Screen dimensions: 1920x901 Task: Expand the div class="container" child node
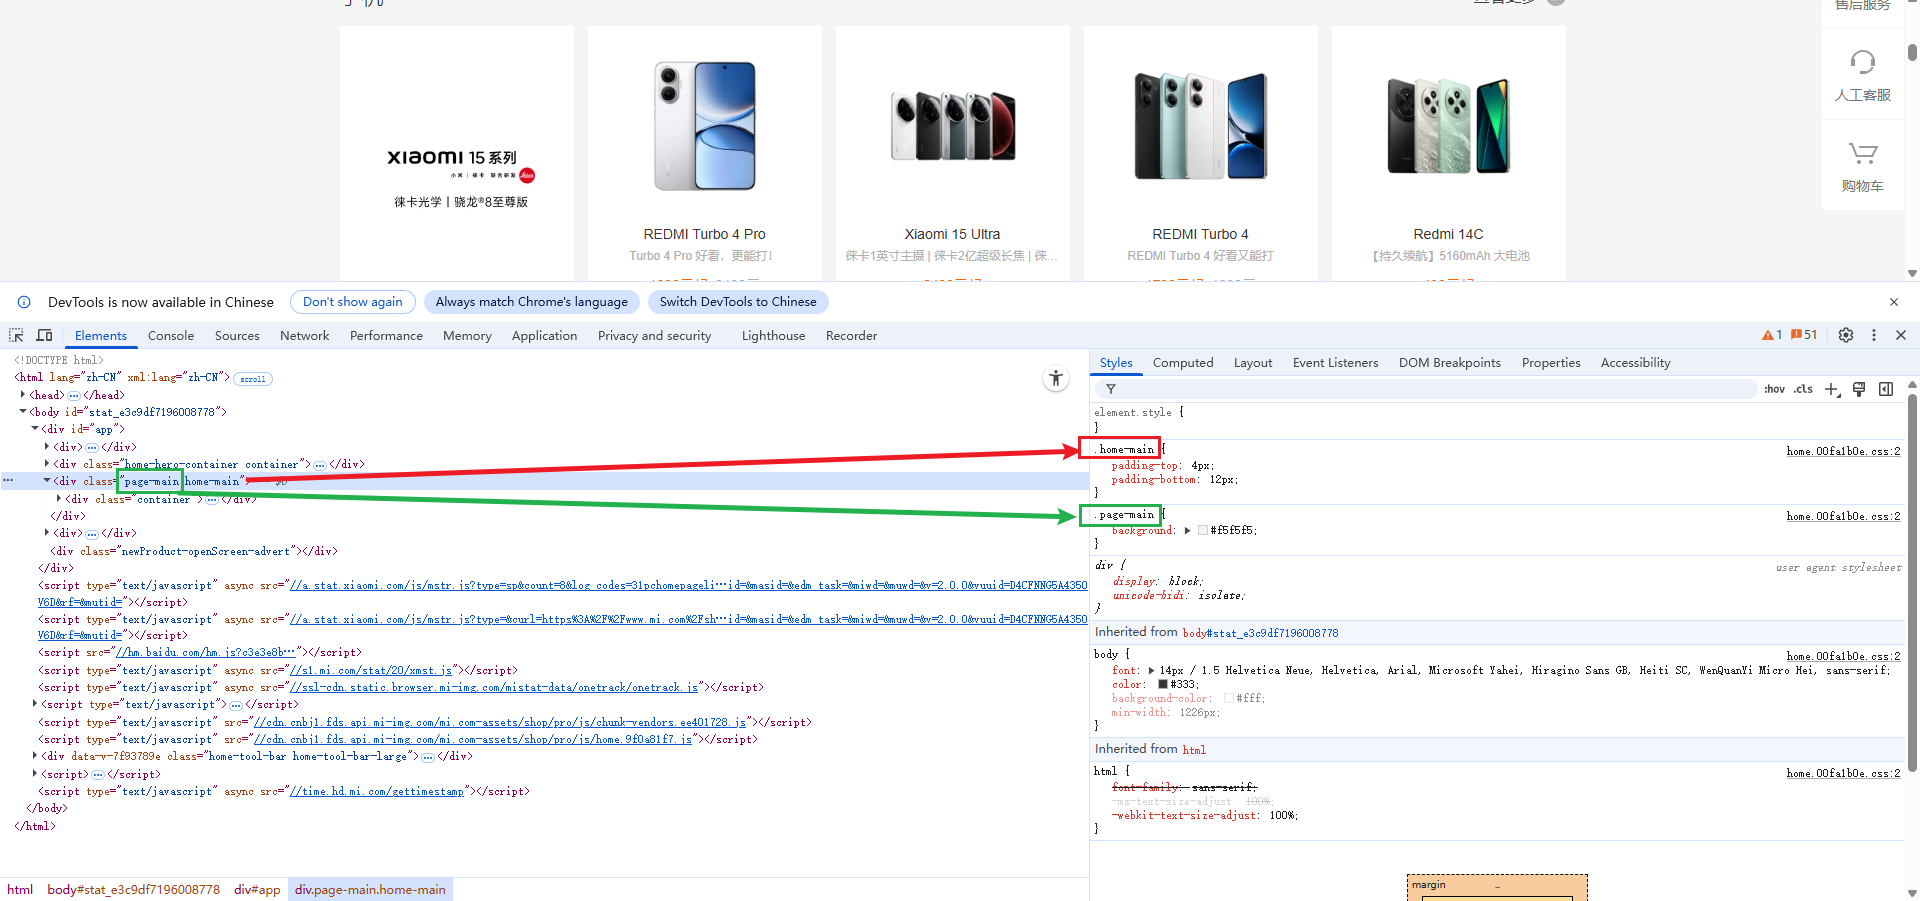[x=59, y=498]
